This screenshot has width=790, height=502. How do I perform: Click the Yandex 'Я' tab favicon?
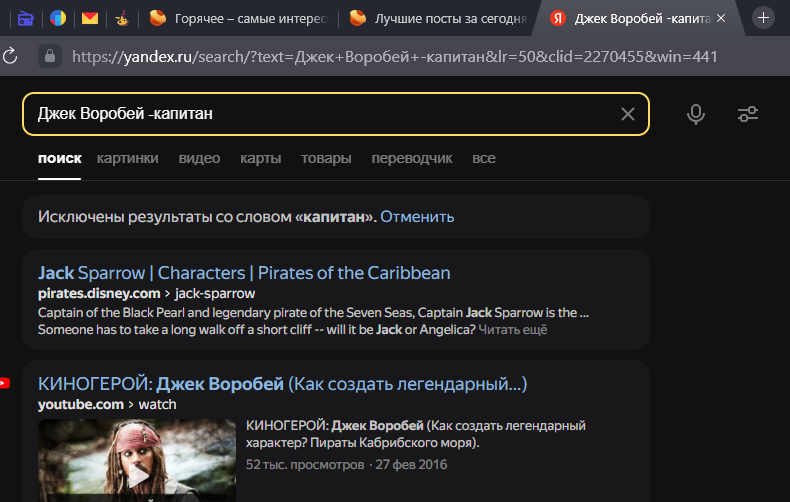558,18
